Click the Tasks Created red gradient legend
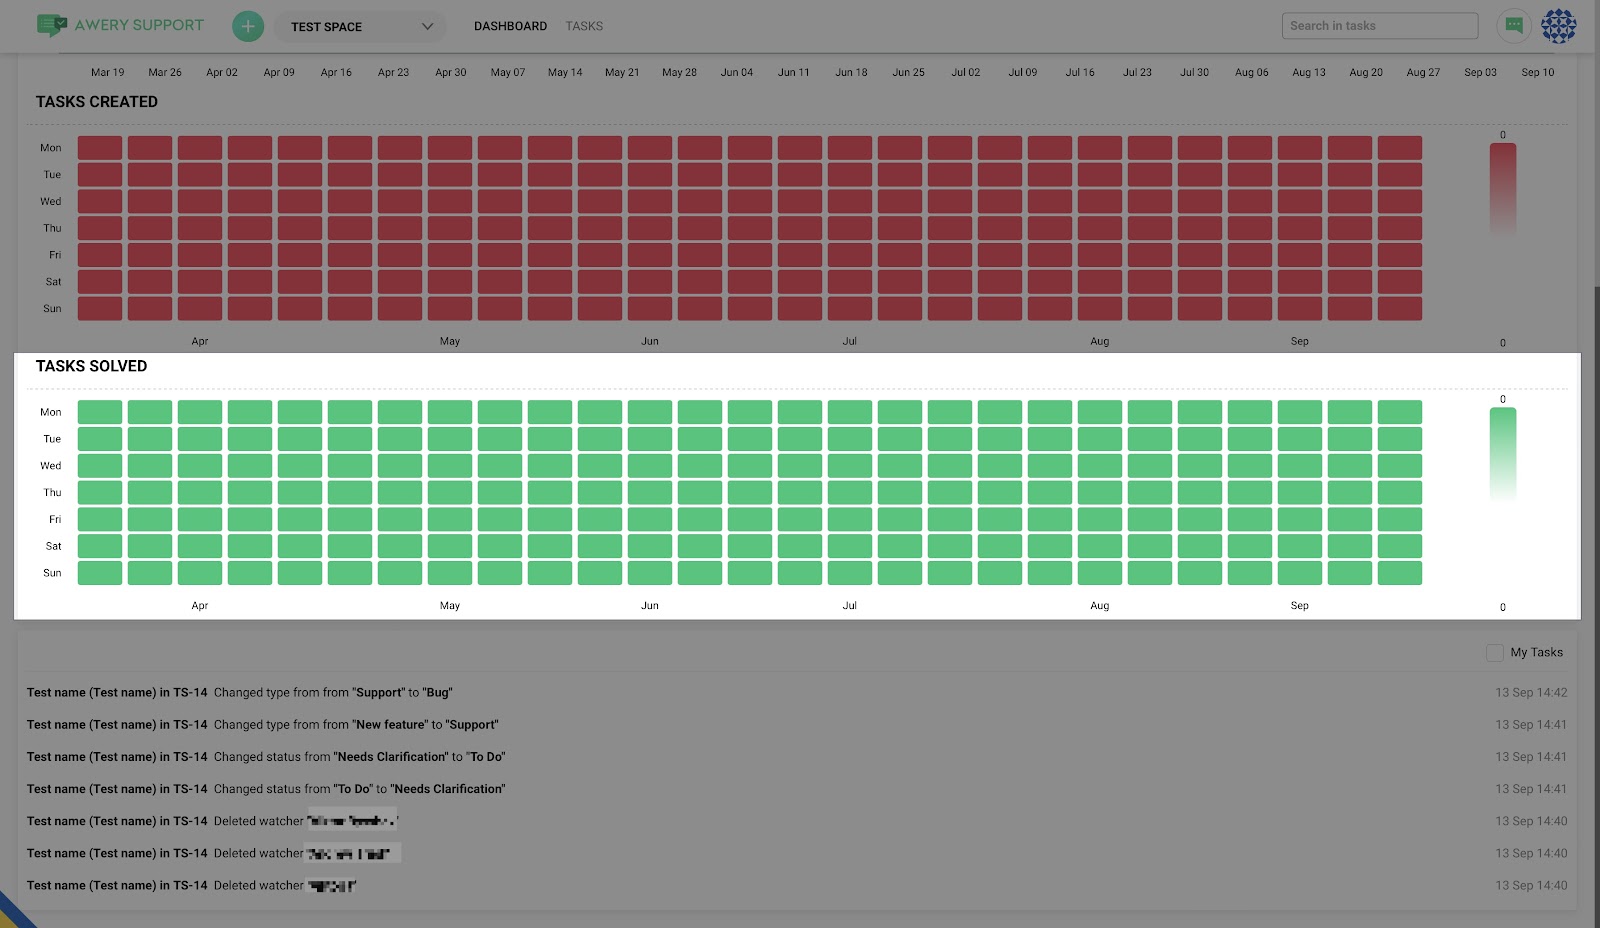The width and height of the screenshot is (1600, 928). click(1502, 188)
